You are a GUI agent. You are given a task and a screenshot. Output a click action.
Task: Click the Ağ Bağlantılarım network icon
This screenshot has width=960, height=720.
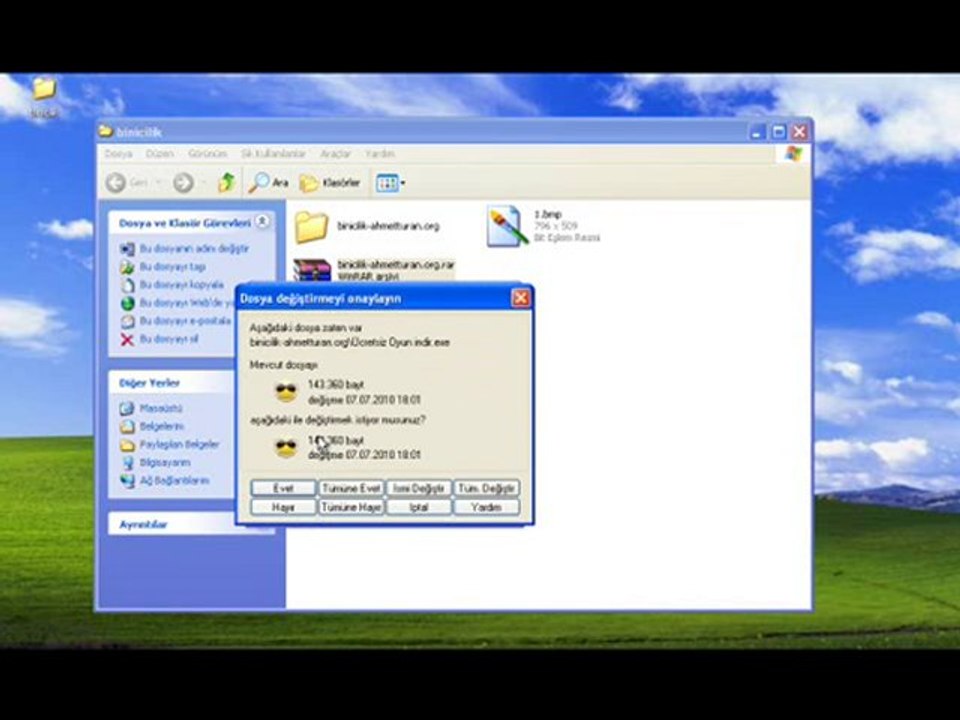(x=127, y=481)
